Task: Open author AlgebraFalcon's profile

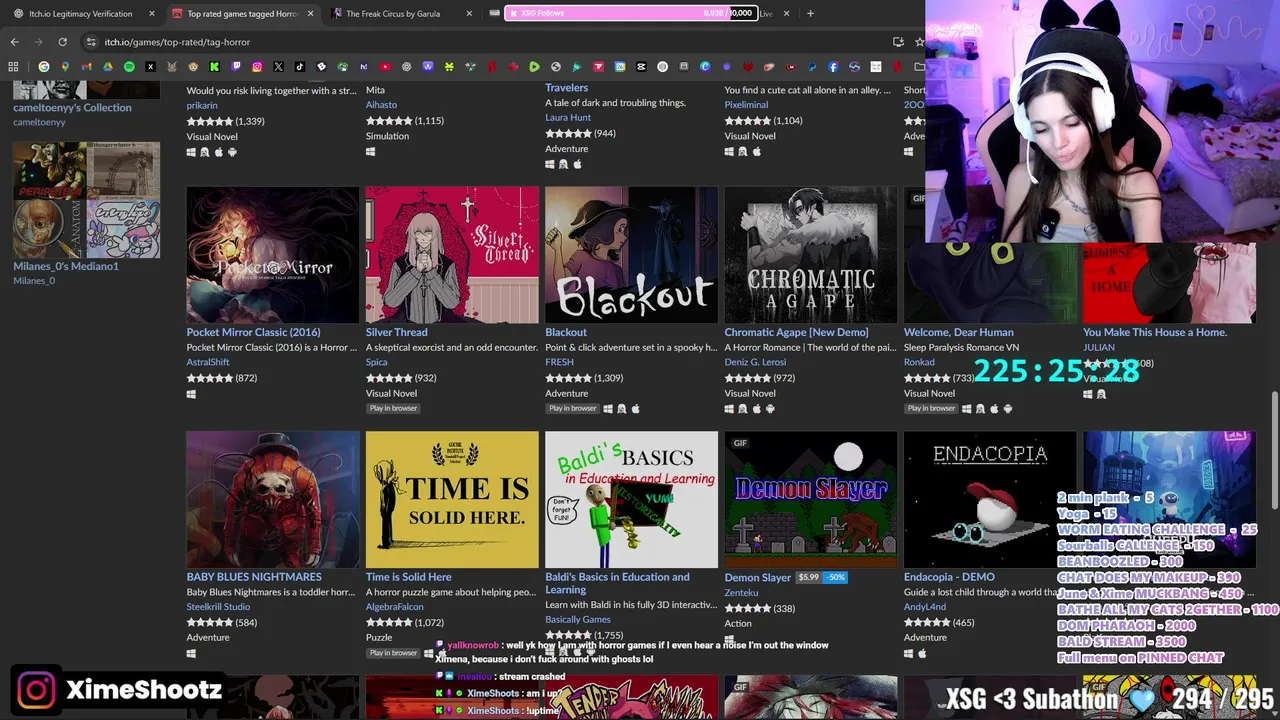Action: click(394, 607)
